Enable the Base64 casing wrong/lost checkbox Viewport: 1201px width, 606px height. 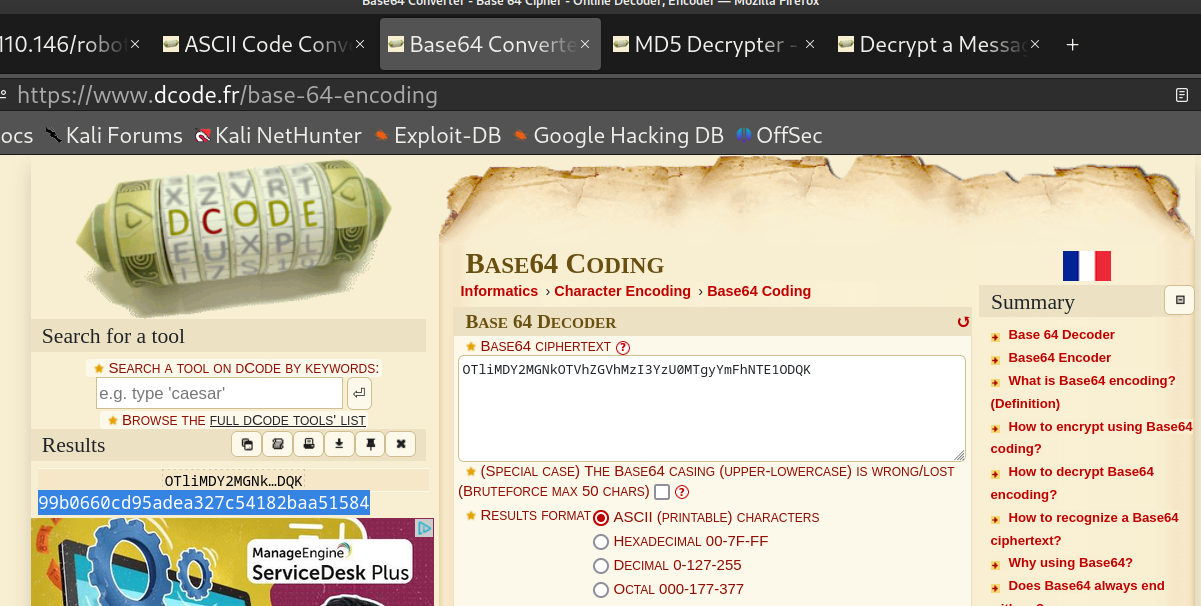662,492
